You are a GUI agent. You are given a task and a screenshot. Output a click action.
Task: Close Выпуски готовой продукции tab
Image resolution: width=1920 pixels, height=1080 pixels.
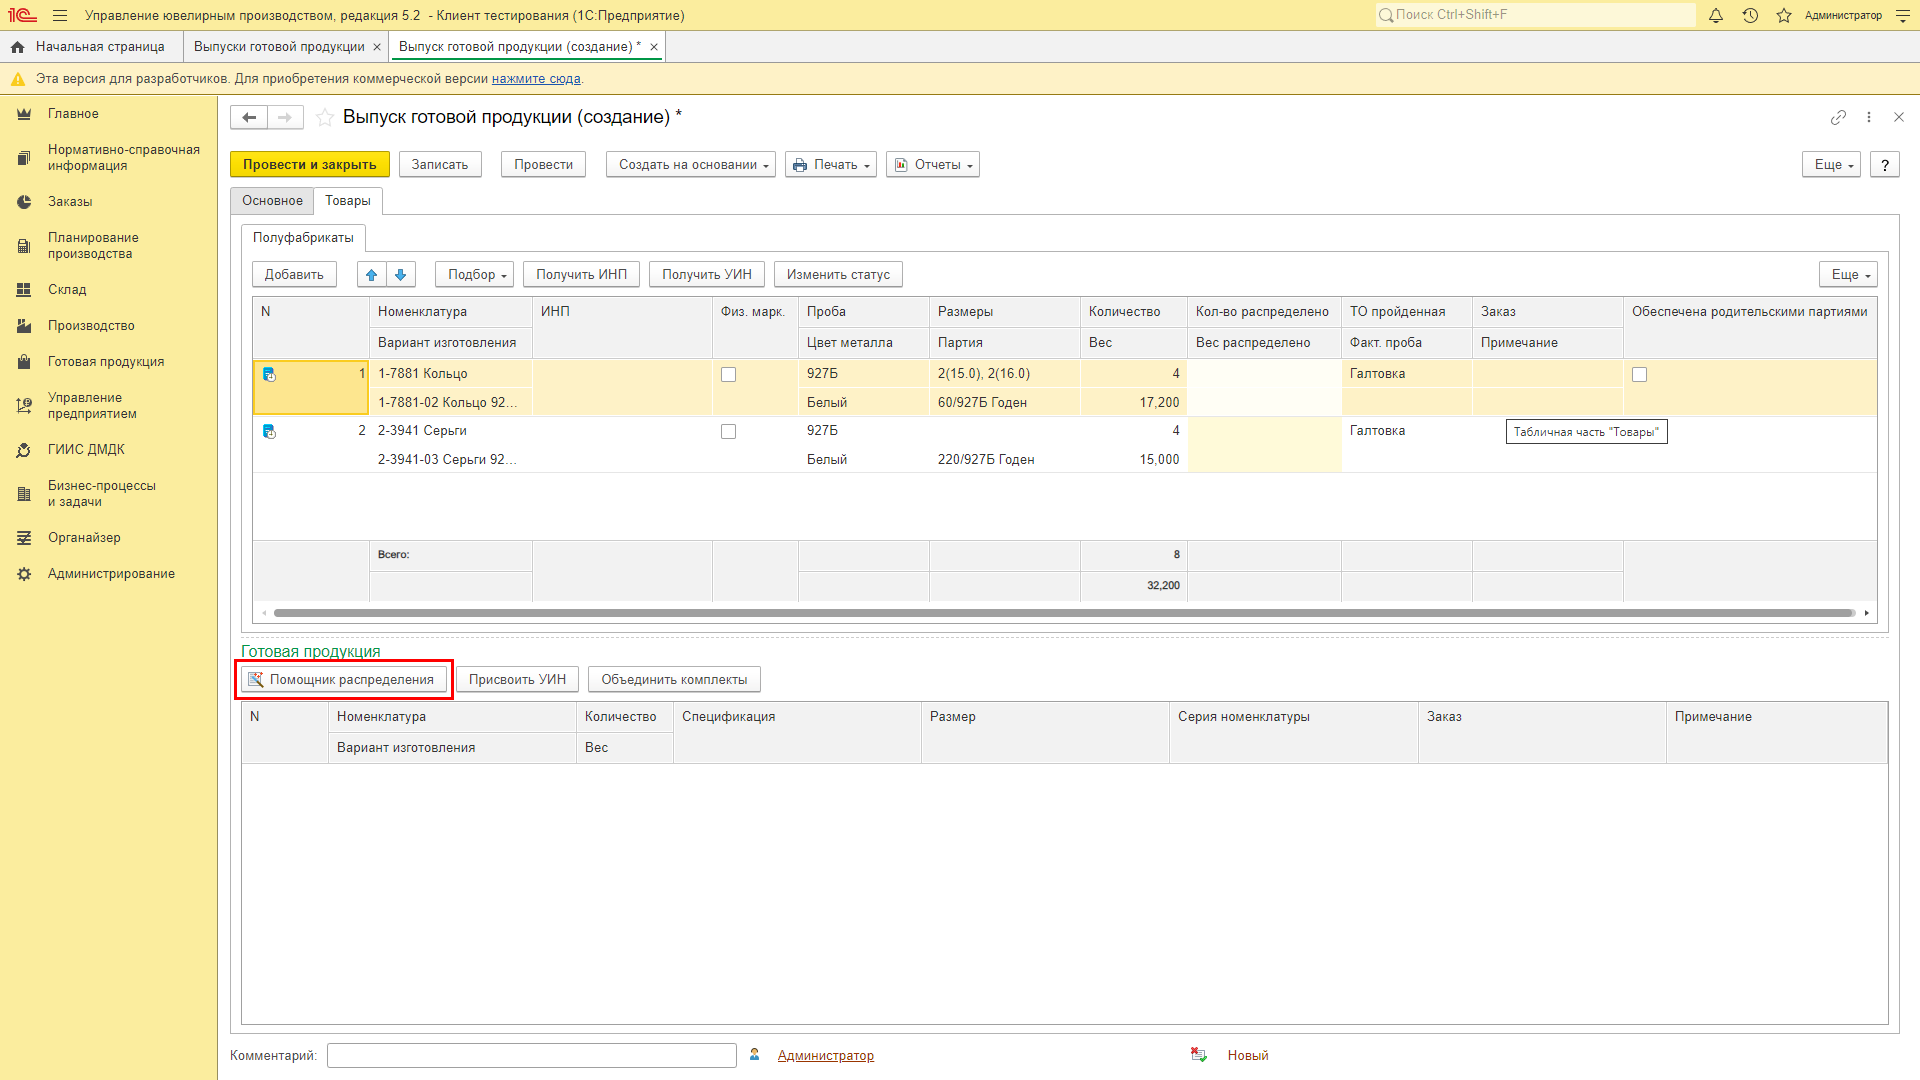point(377,47)
